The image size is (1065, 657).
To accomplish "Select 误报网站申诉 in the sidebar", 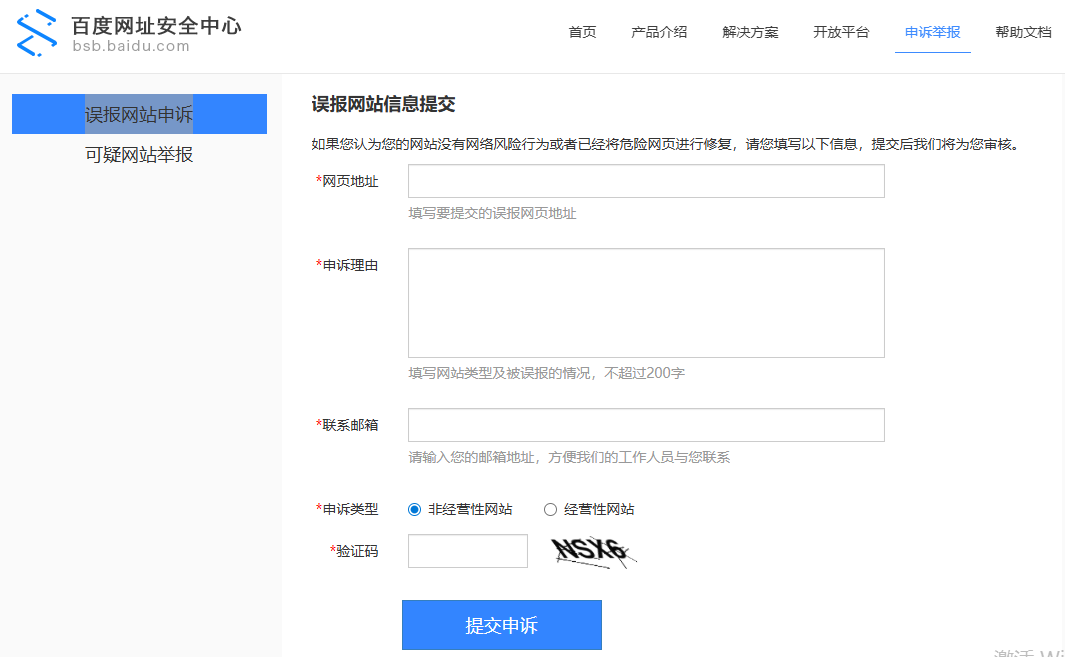I will tap(139, 114).
